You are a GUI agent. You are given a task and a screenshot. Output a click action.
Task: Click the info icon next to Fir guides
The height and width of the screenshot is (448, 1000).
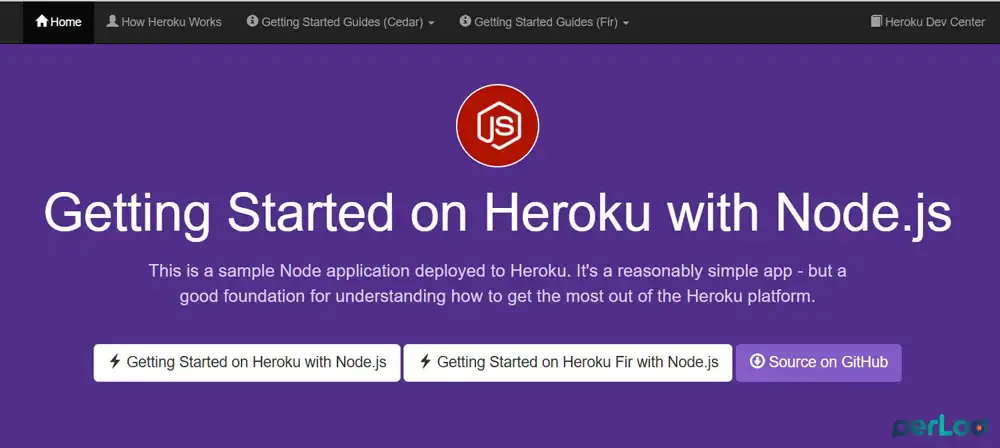tap(465, 21)
